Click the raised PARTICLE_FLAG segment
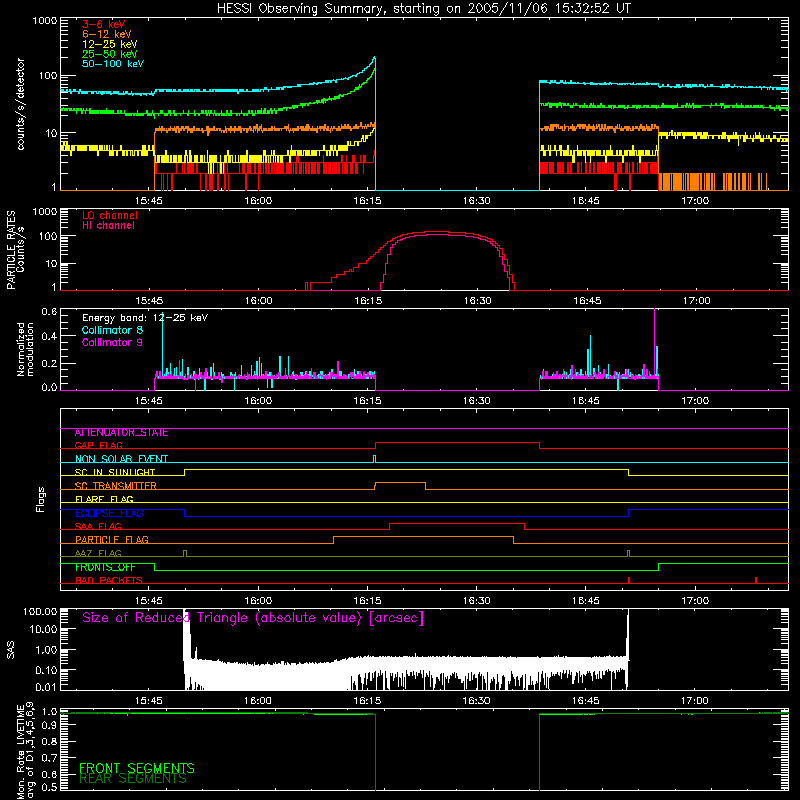The width and height of the screenshot is (800, 800). [423, 536]
